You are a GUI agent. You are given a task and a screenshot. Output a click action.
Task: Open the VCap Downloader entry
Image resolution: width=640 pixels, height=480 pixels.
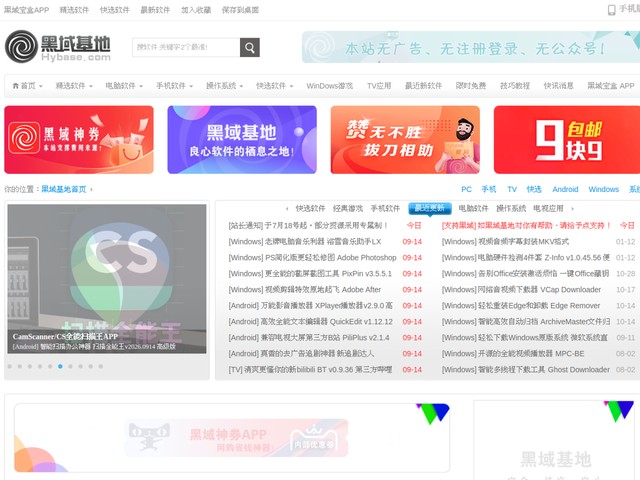tap(521, 289)
